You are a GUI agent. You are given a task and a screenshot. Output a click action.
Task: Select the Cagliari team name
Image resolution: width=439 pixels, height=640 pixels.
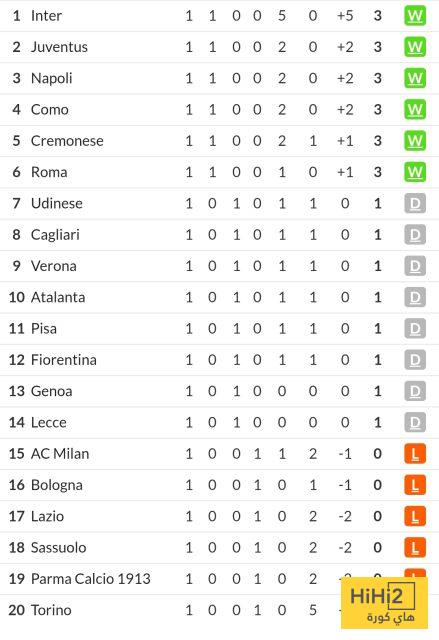[x=55, y=235]
